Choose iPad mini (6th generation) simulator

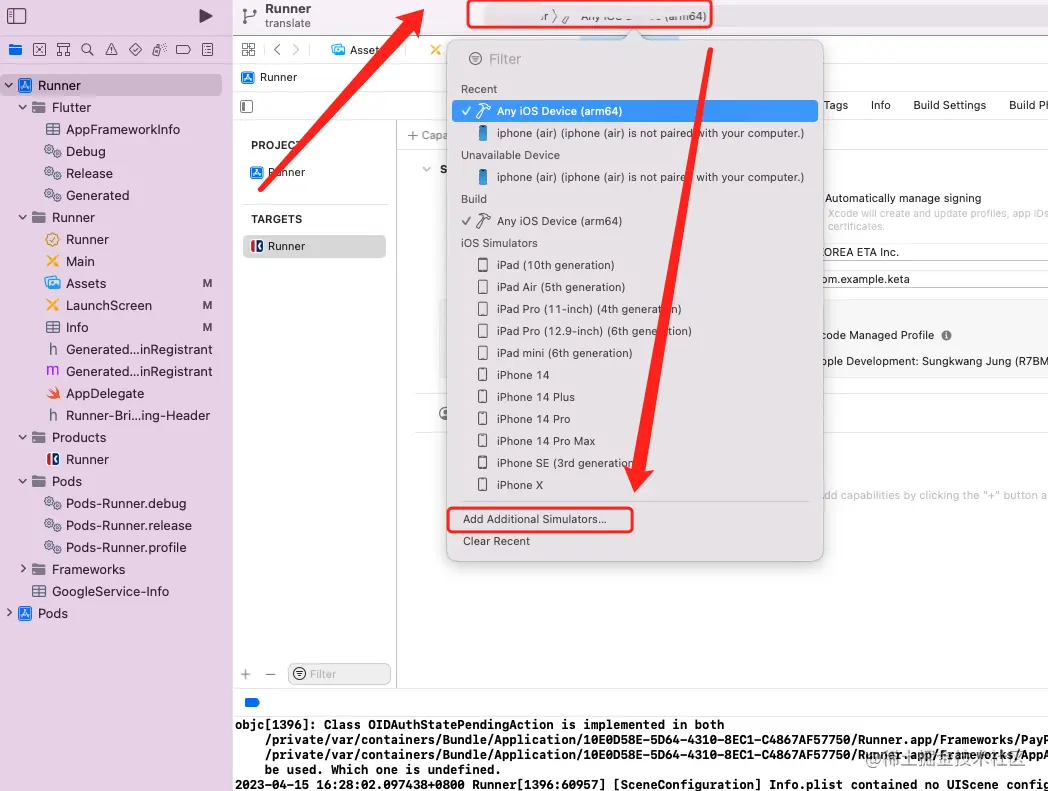tap(634, 353)
